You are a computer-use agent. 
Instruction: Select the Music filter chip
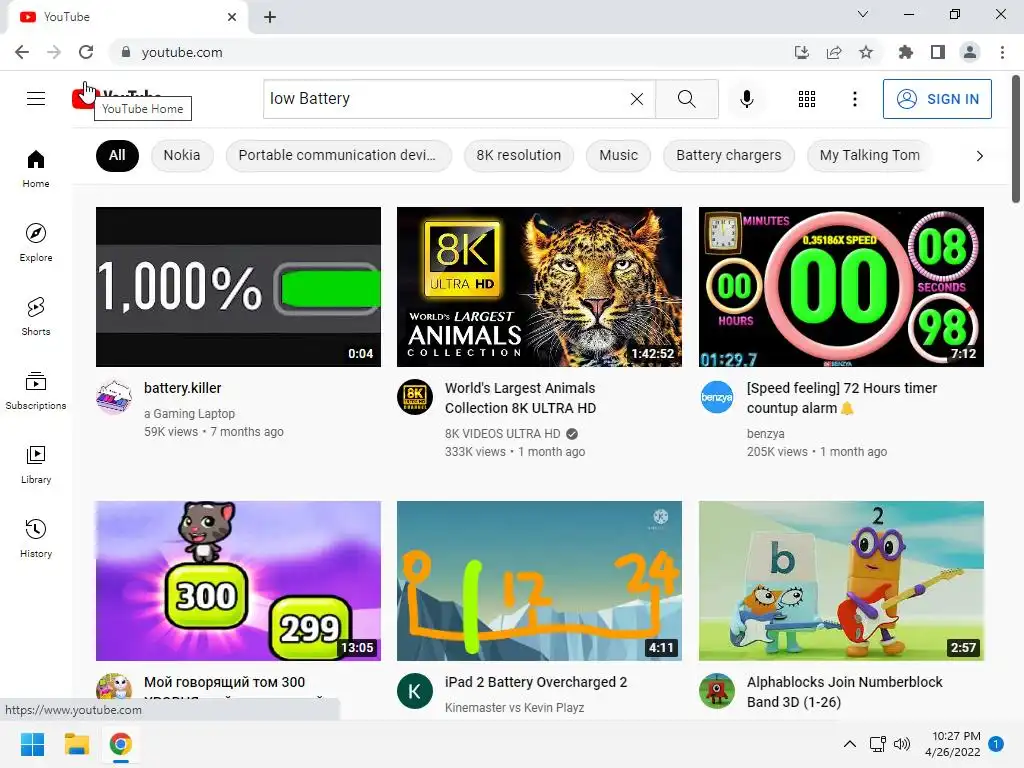pos(618,155)
